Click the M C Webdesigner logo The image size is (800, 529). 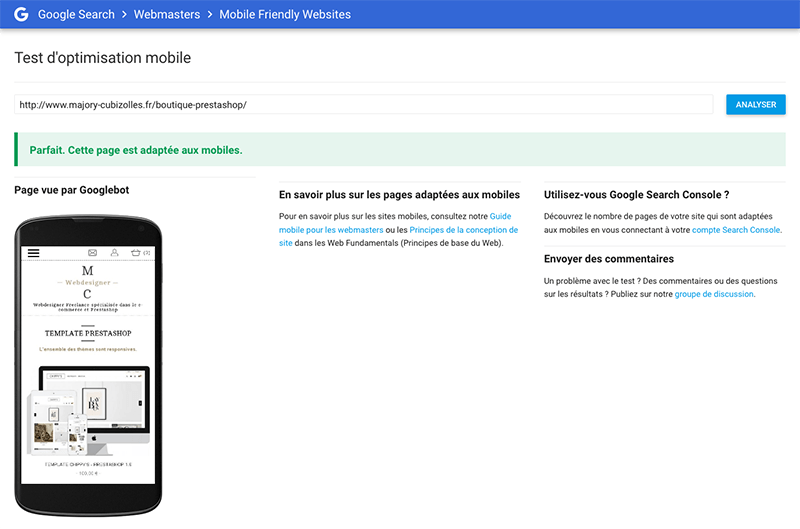[x=87, y=283]
